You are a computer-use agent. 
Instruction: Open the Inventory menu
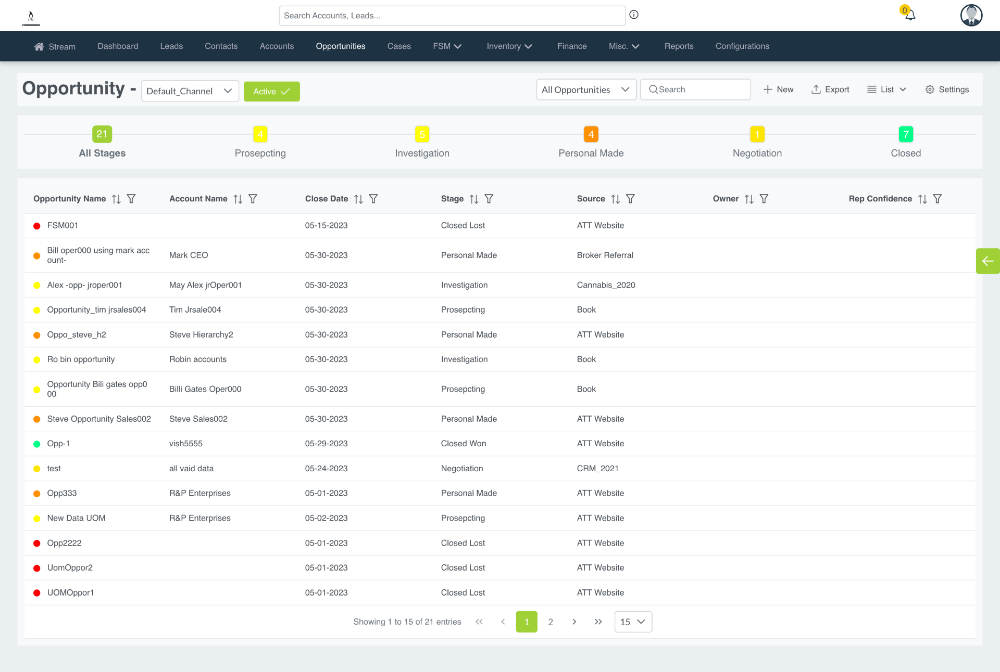click(x=509, y=46)
